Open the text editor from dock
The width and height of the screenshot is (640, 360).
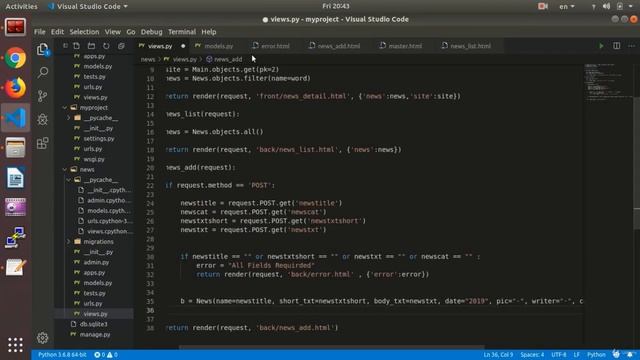pyautogui.click(x=15, y=268)
